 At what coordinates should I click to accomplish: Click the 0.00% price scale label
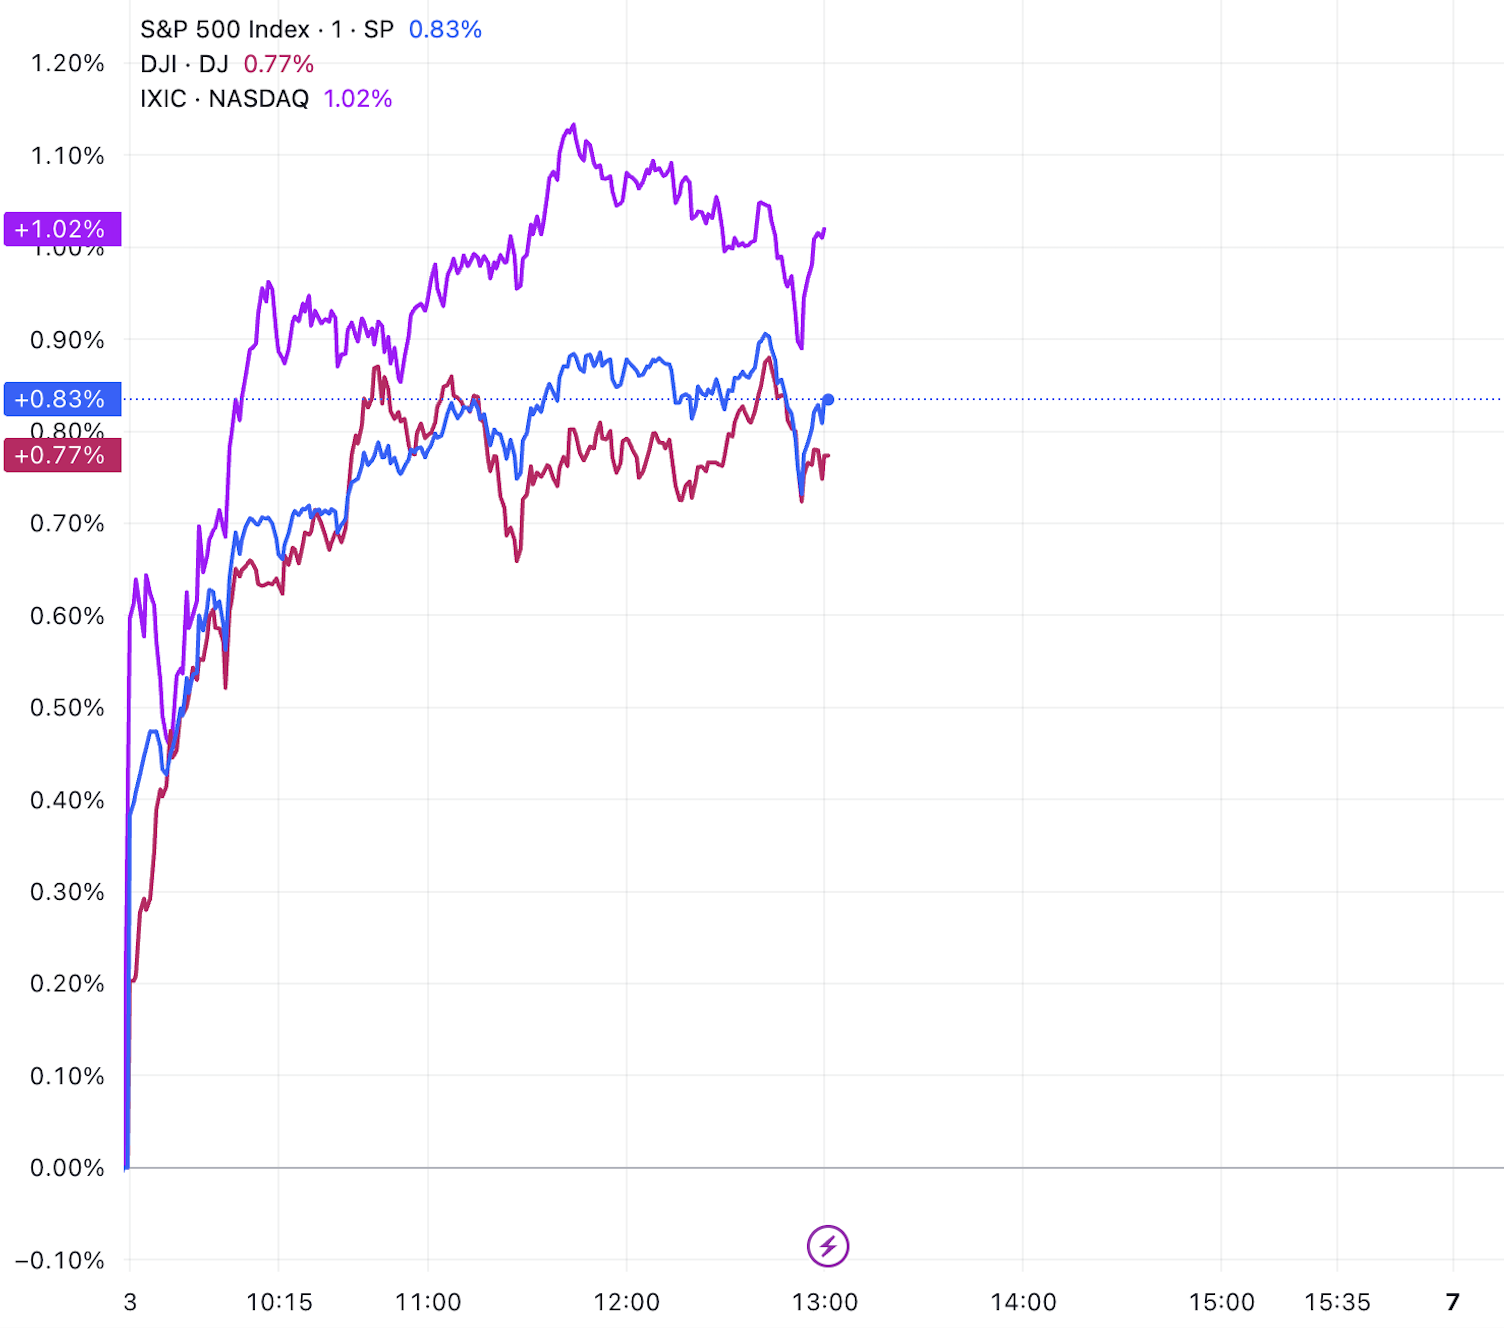[67, 1168]
